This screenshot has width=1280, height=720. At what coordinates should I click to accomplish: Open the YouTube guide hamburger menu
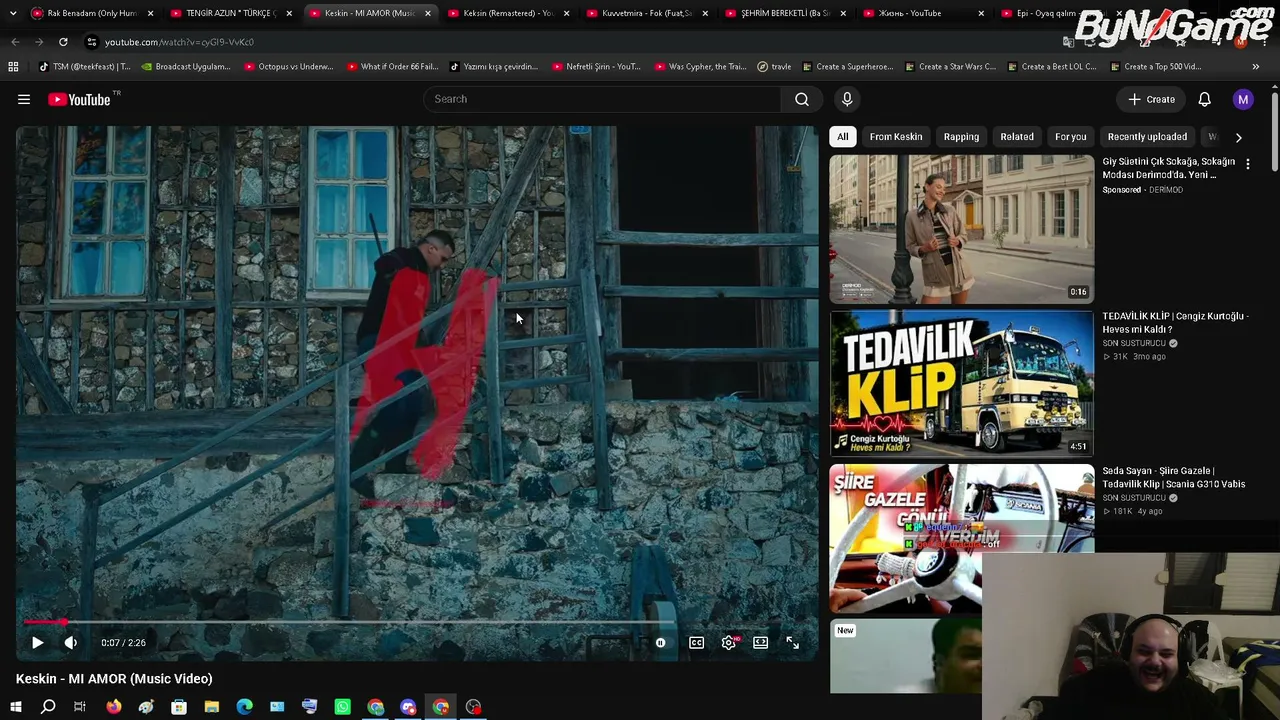24,99
